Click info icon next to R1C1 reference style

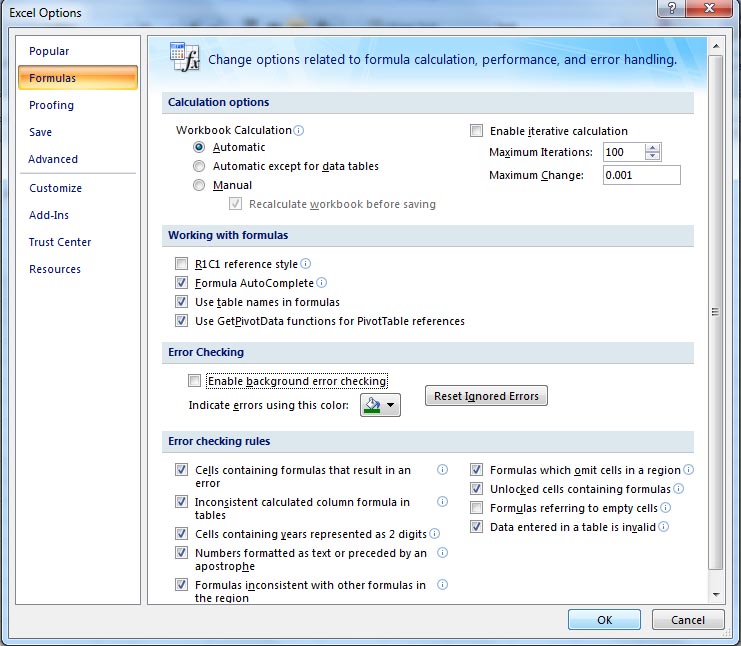tap(305, 264)
